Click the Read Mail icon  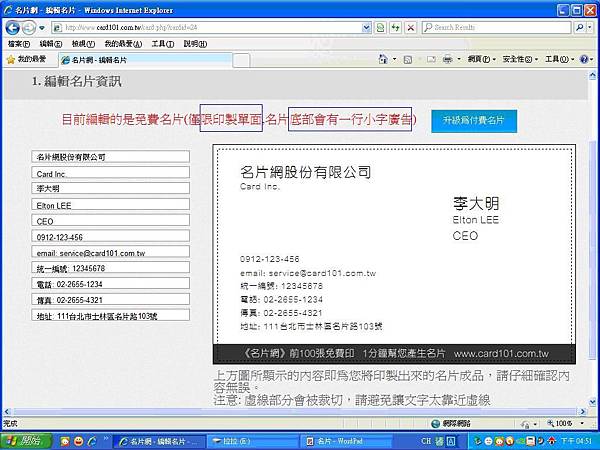[x=431, y=60]
